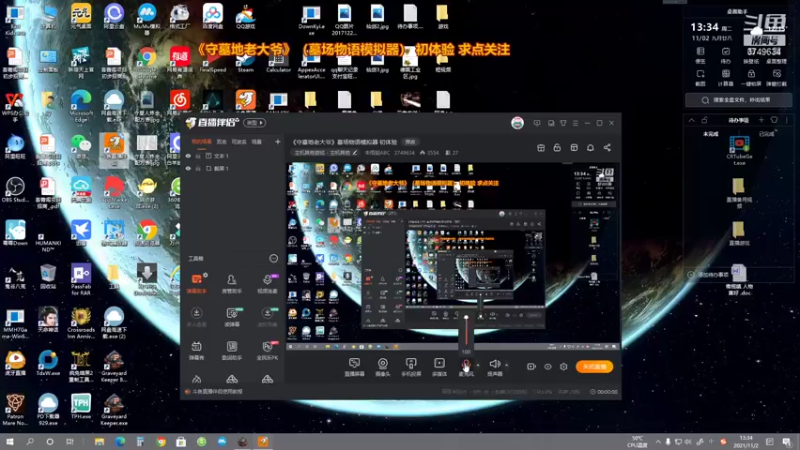This screenshot has height=450, width=800.
Task: Toggle visibility eye of 文本 1 source
Action: pos(188,156)
